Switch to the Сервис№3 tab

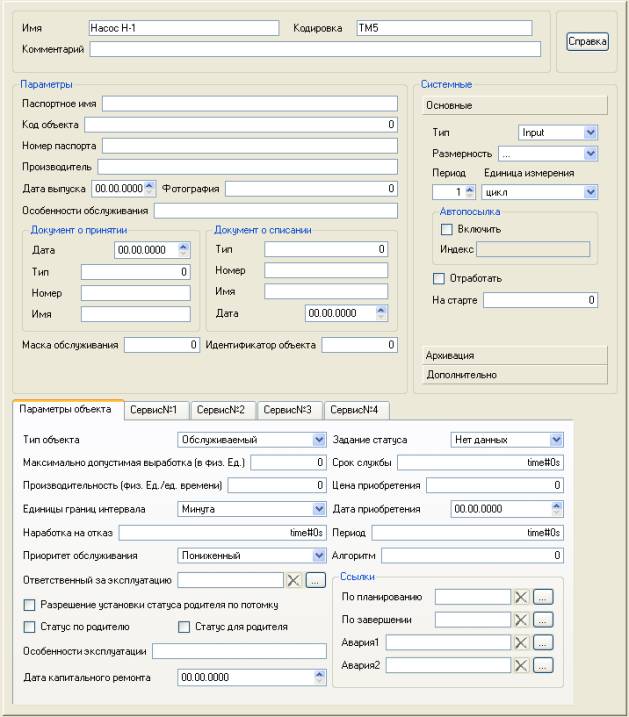[x=290, y=410]
